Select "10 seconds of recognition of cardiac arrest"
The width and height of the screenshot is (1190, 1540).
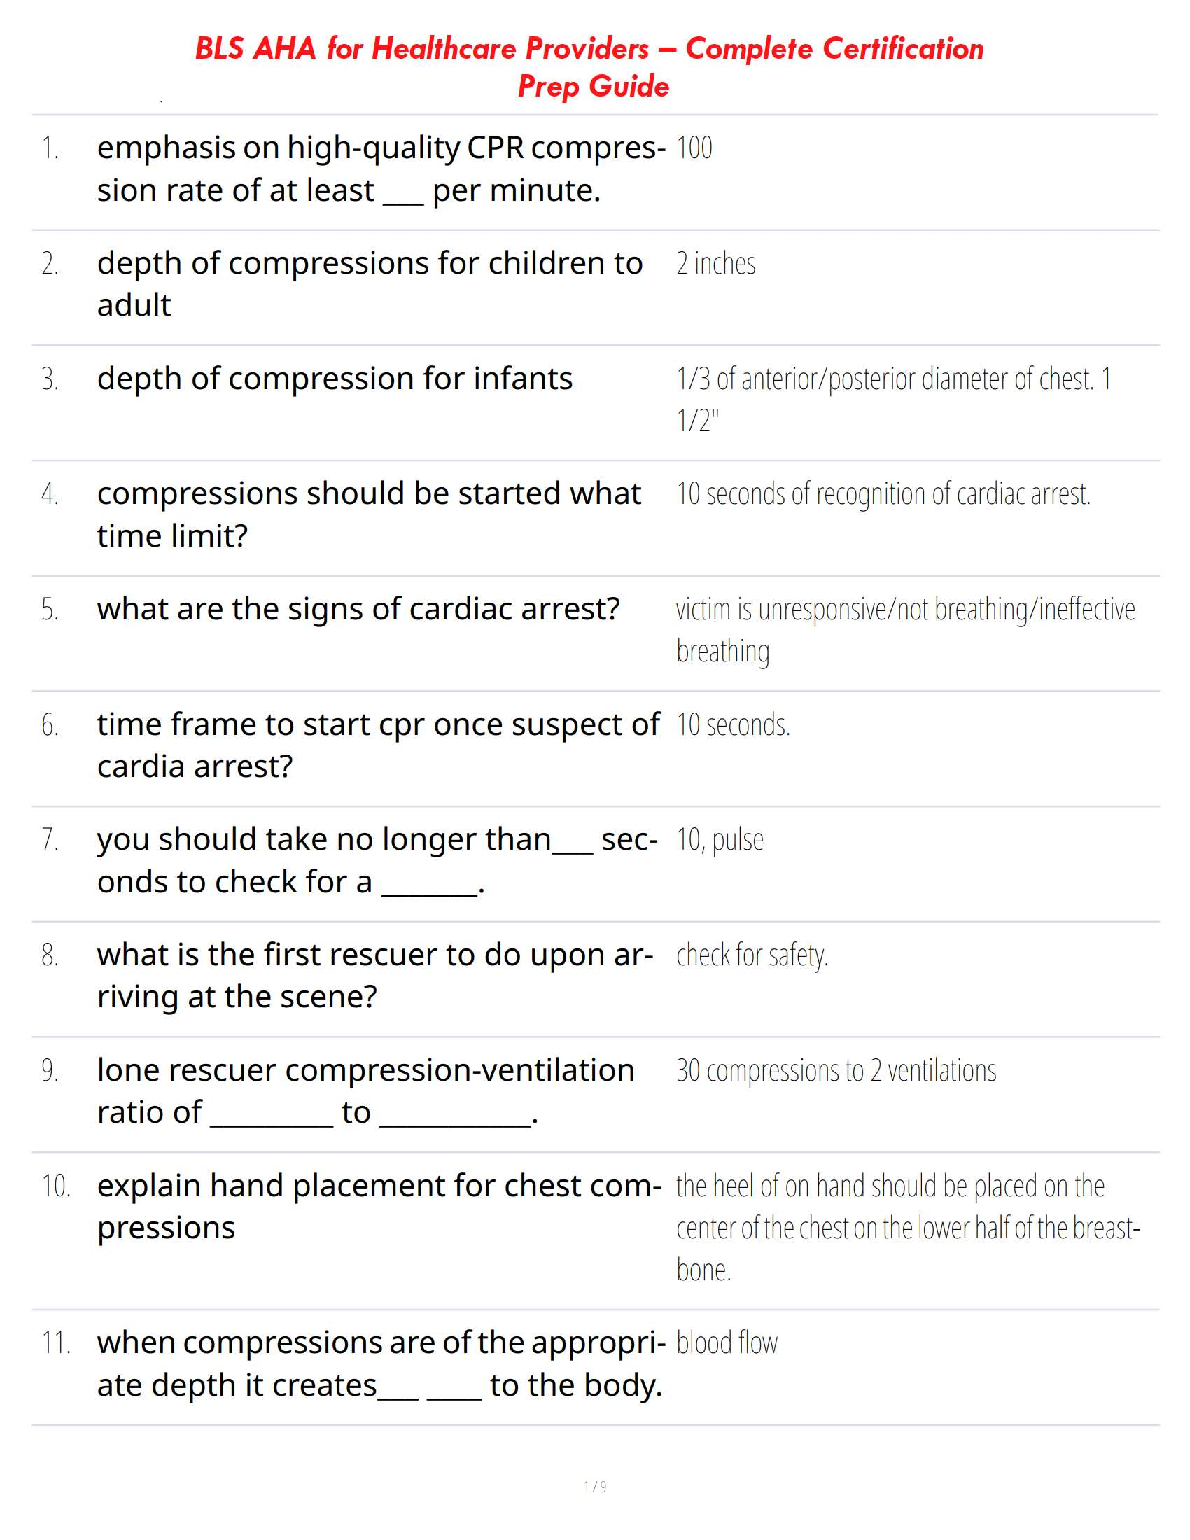pos(883,494)
